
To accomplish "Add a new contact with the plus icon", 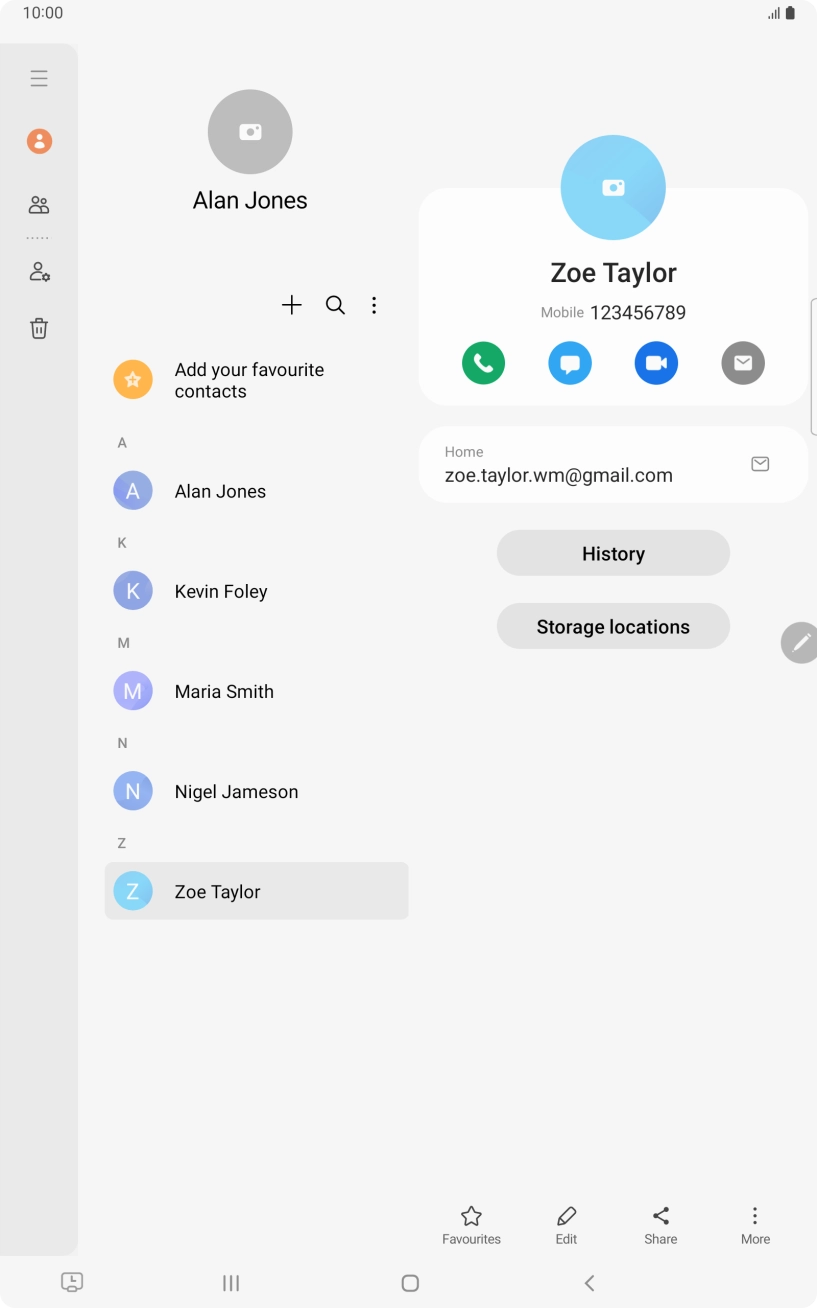I will [x=291, y=305].
